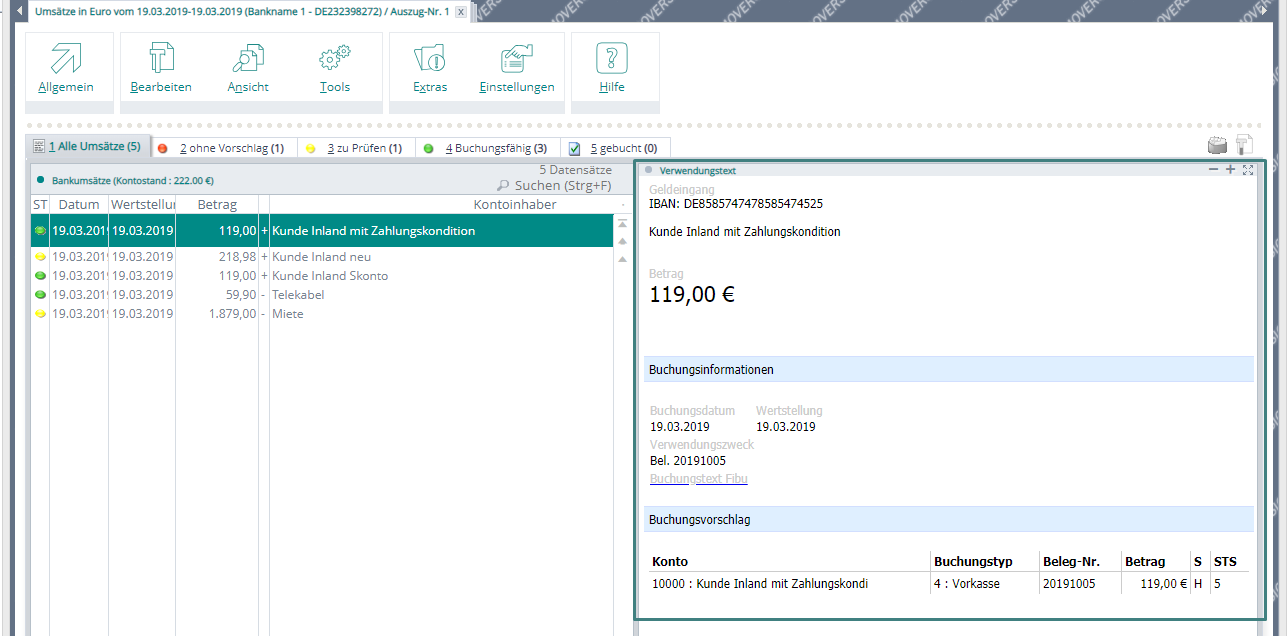Close the Umsätze in Euro document tab
Image resolution: width=1287 pixels, height=636 pixels.
pyautogui.click(x=460, y=11)
